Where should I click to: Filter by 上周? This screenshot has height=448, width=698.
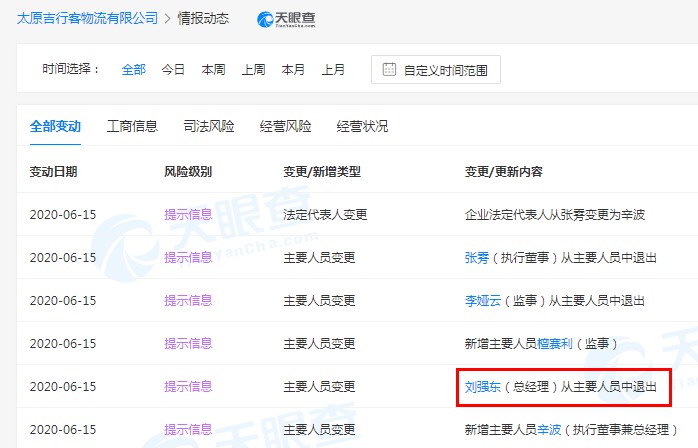pyautogui.click(x=253, y=69)
